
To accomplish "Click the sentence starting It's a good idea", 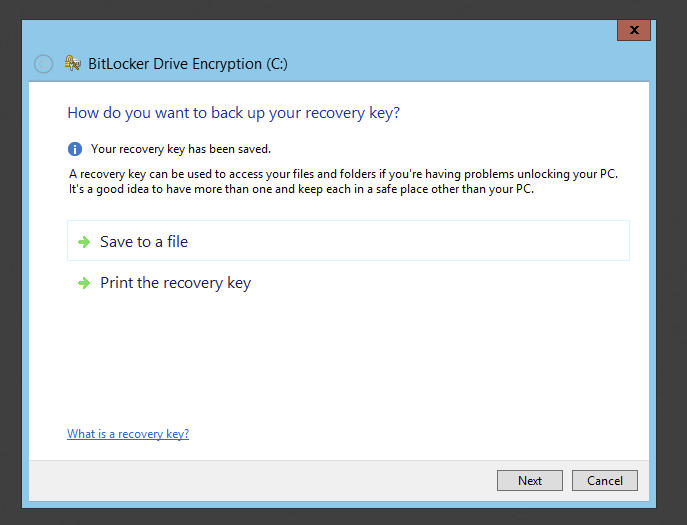I will coord(300,188).
